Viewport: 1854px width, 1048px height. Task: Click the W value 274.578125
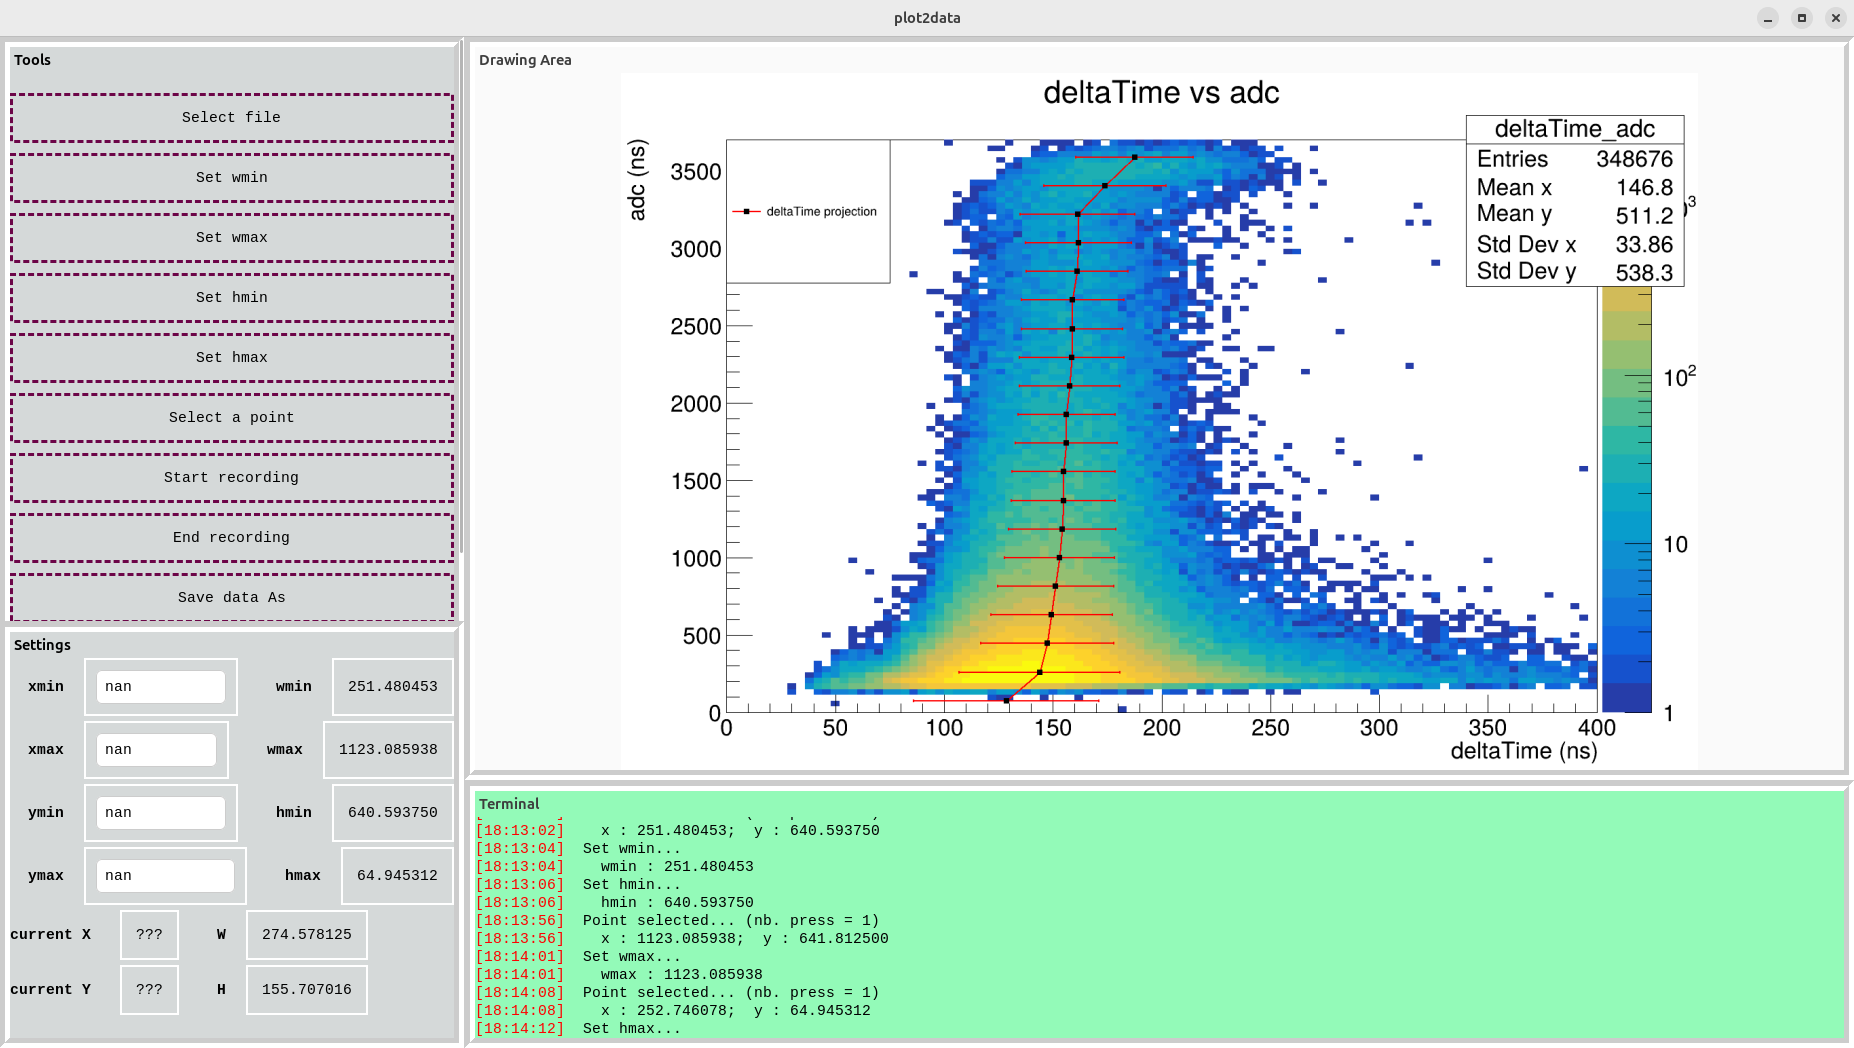click(x=307, y=935)
